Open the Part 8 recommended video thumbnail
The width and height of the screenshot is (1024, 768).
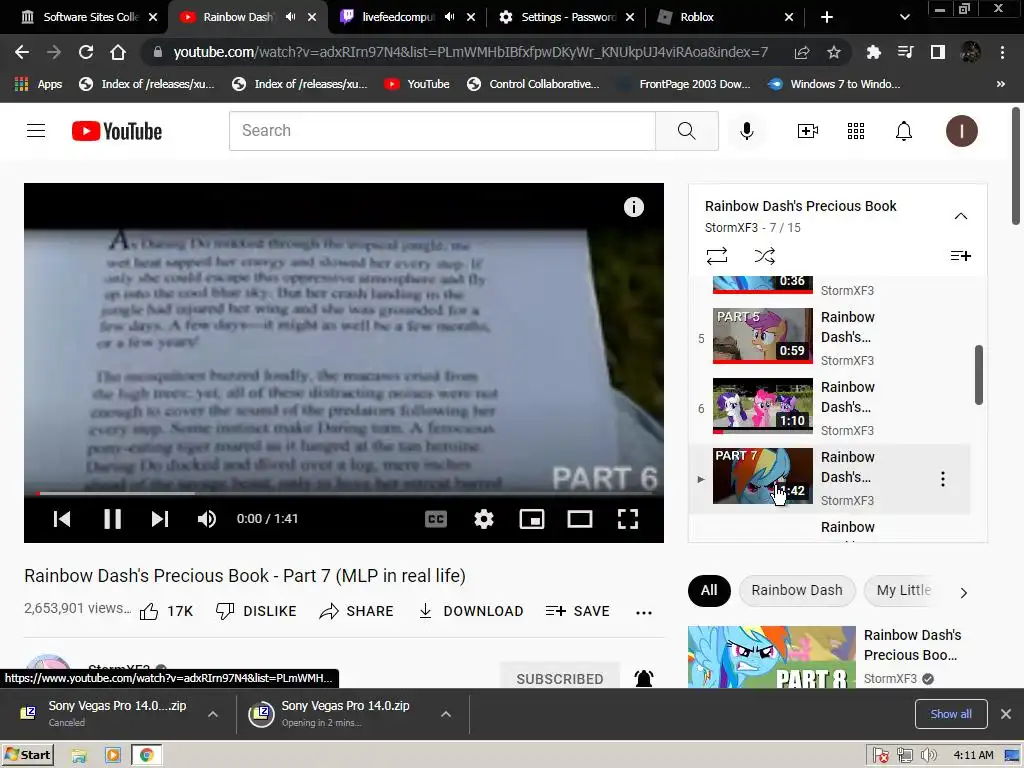(x=771, y=657)
